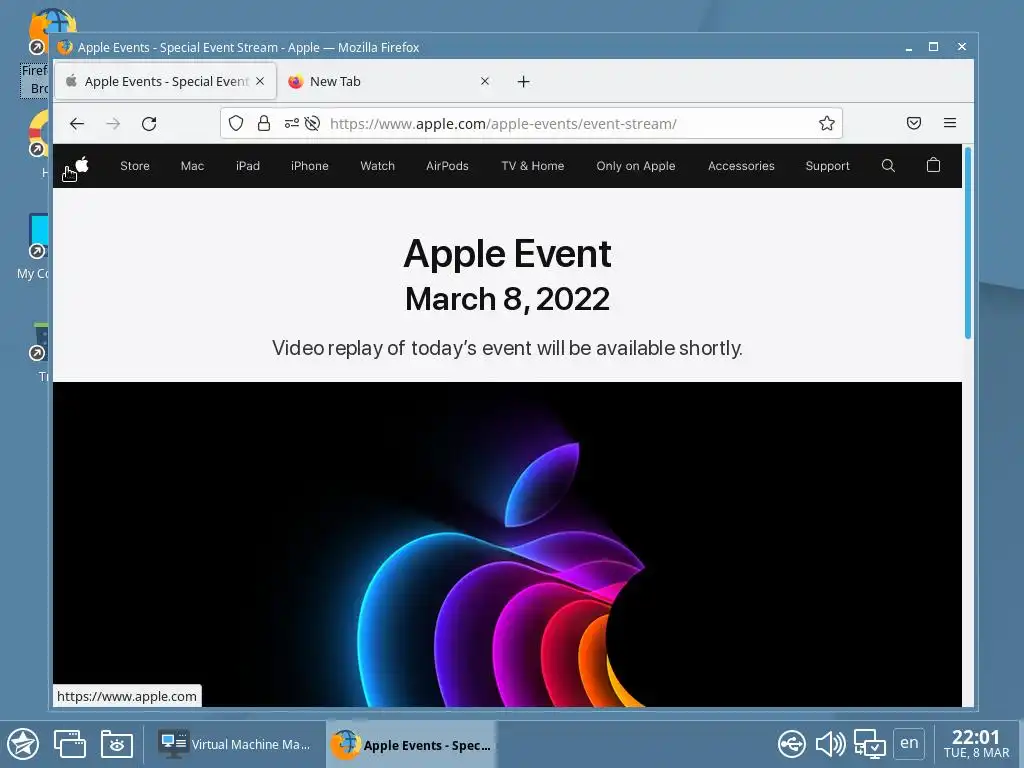Close the Apple Events tab
The image size is (1024, 768).
[x=260, y=81]
